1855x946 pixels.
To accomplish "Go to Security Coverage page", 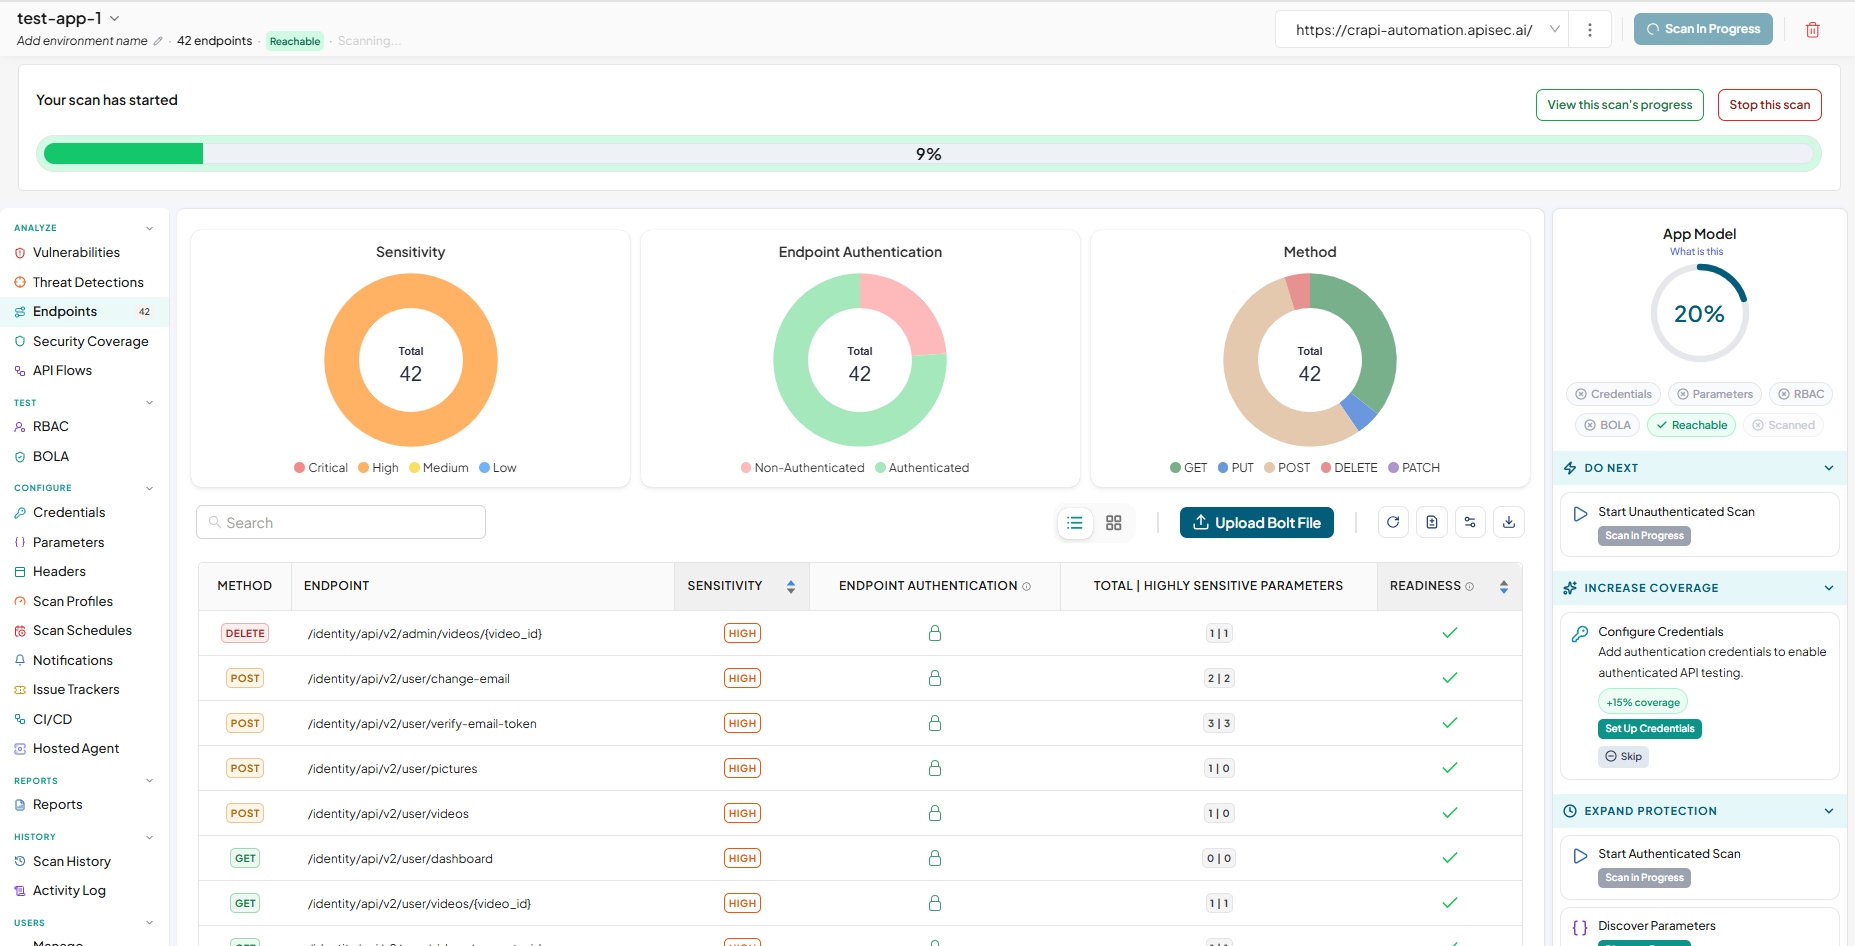I will 90,342.
